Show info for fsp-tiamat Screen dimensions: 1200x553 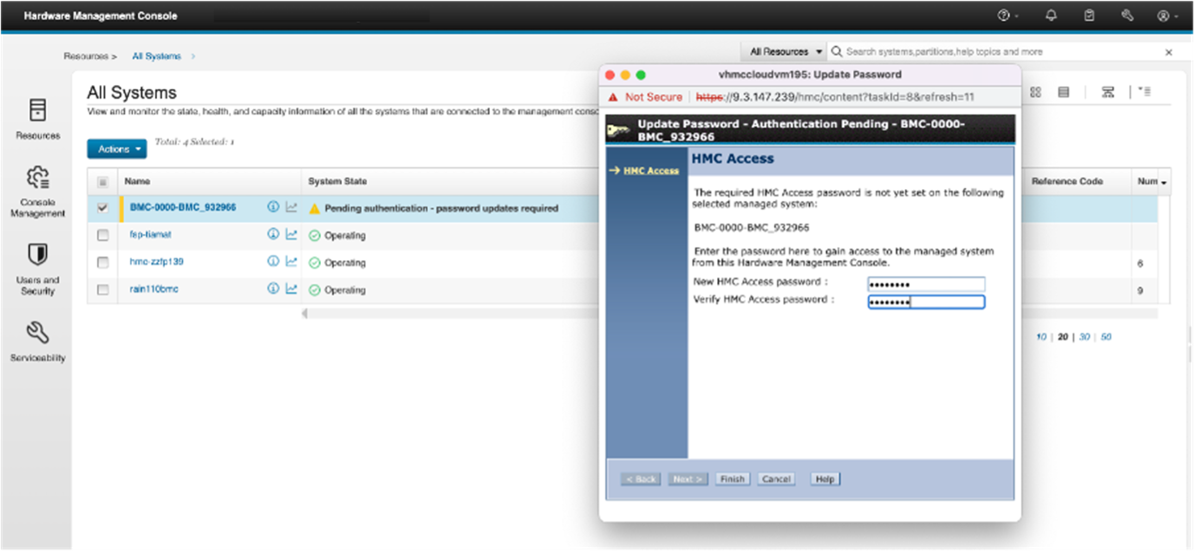pos(273,235)
